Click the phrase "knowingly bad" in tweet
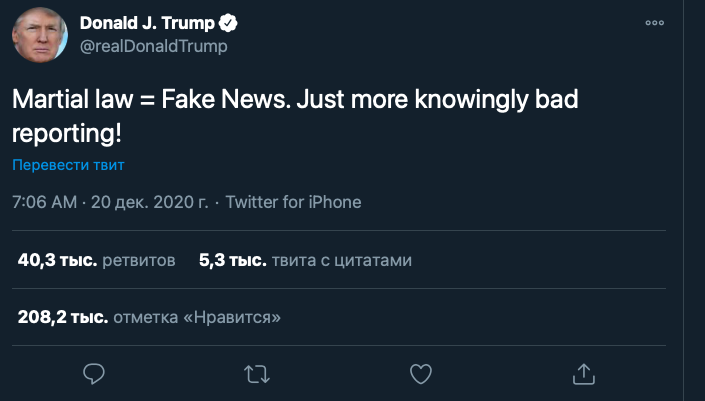 click(495, 102)
